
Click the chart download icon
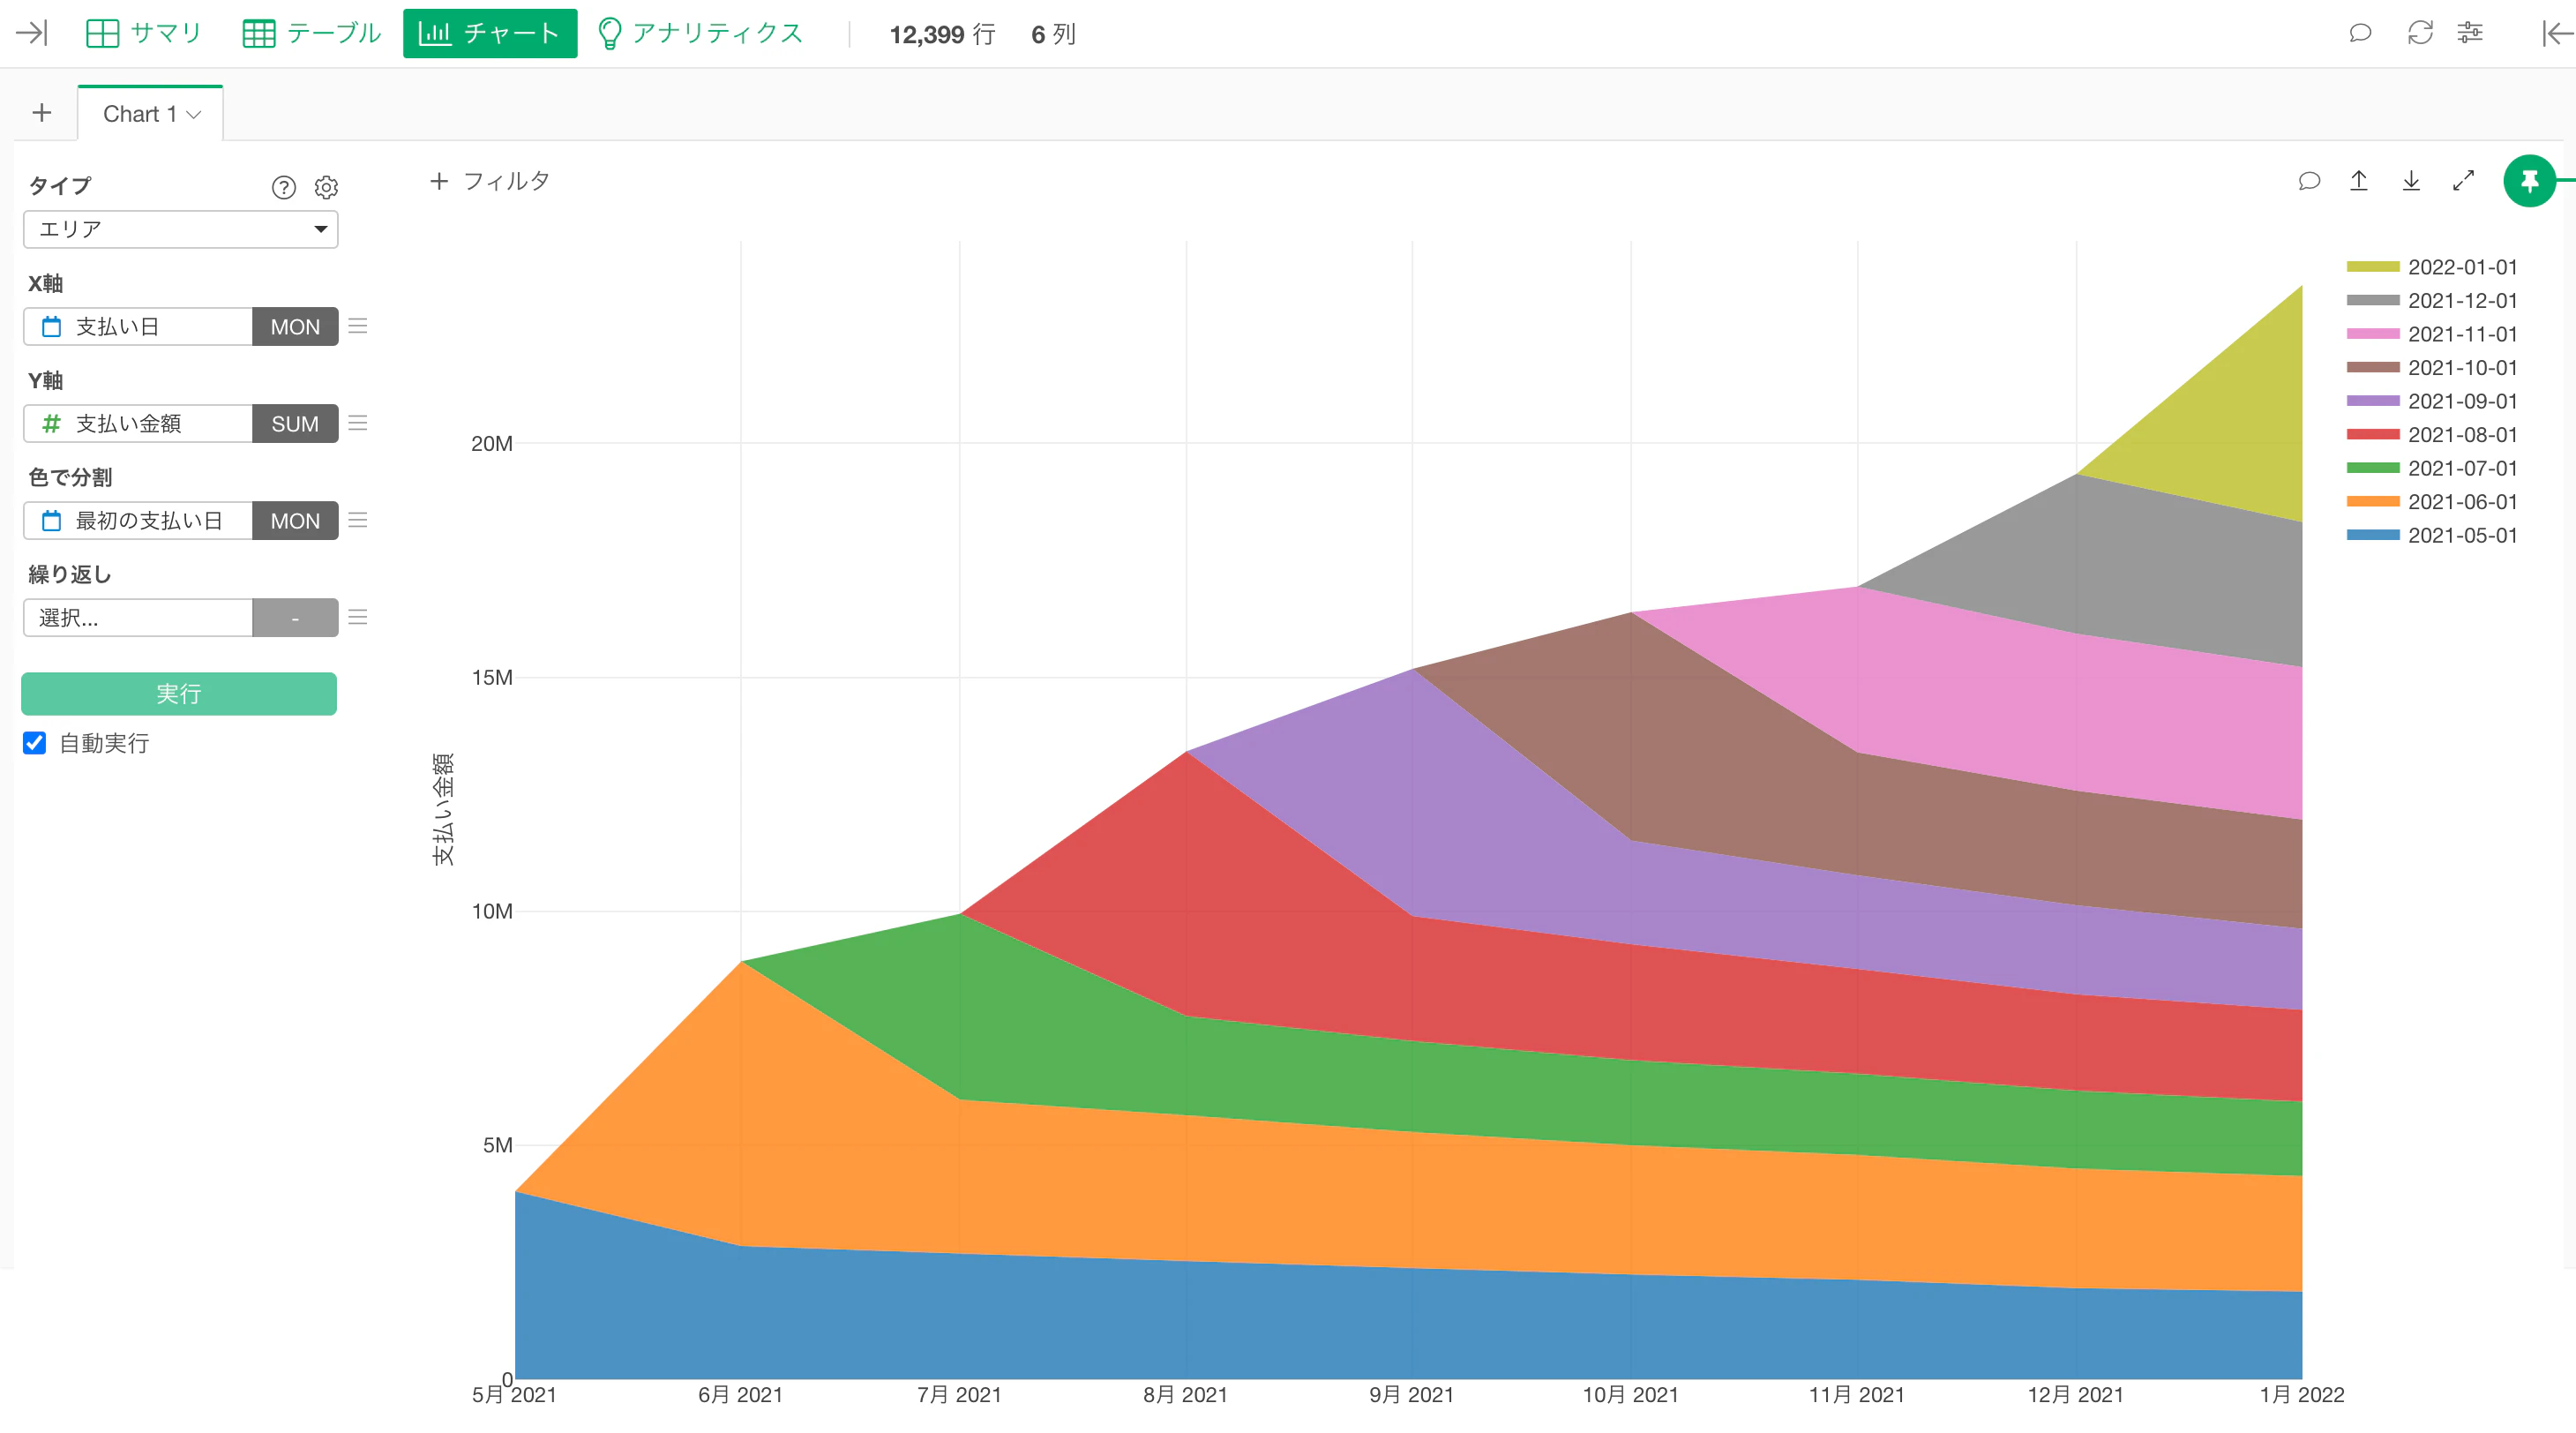tap(2411, 181)
